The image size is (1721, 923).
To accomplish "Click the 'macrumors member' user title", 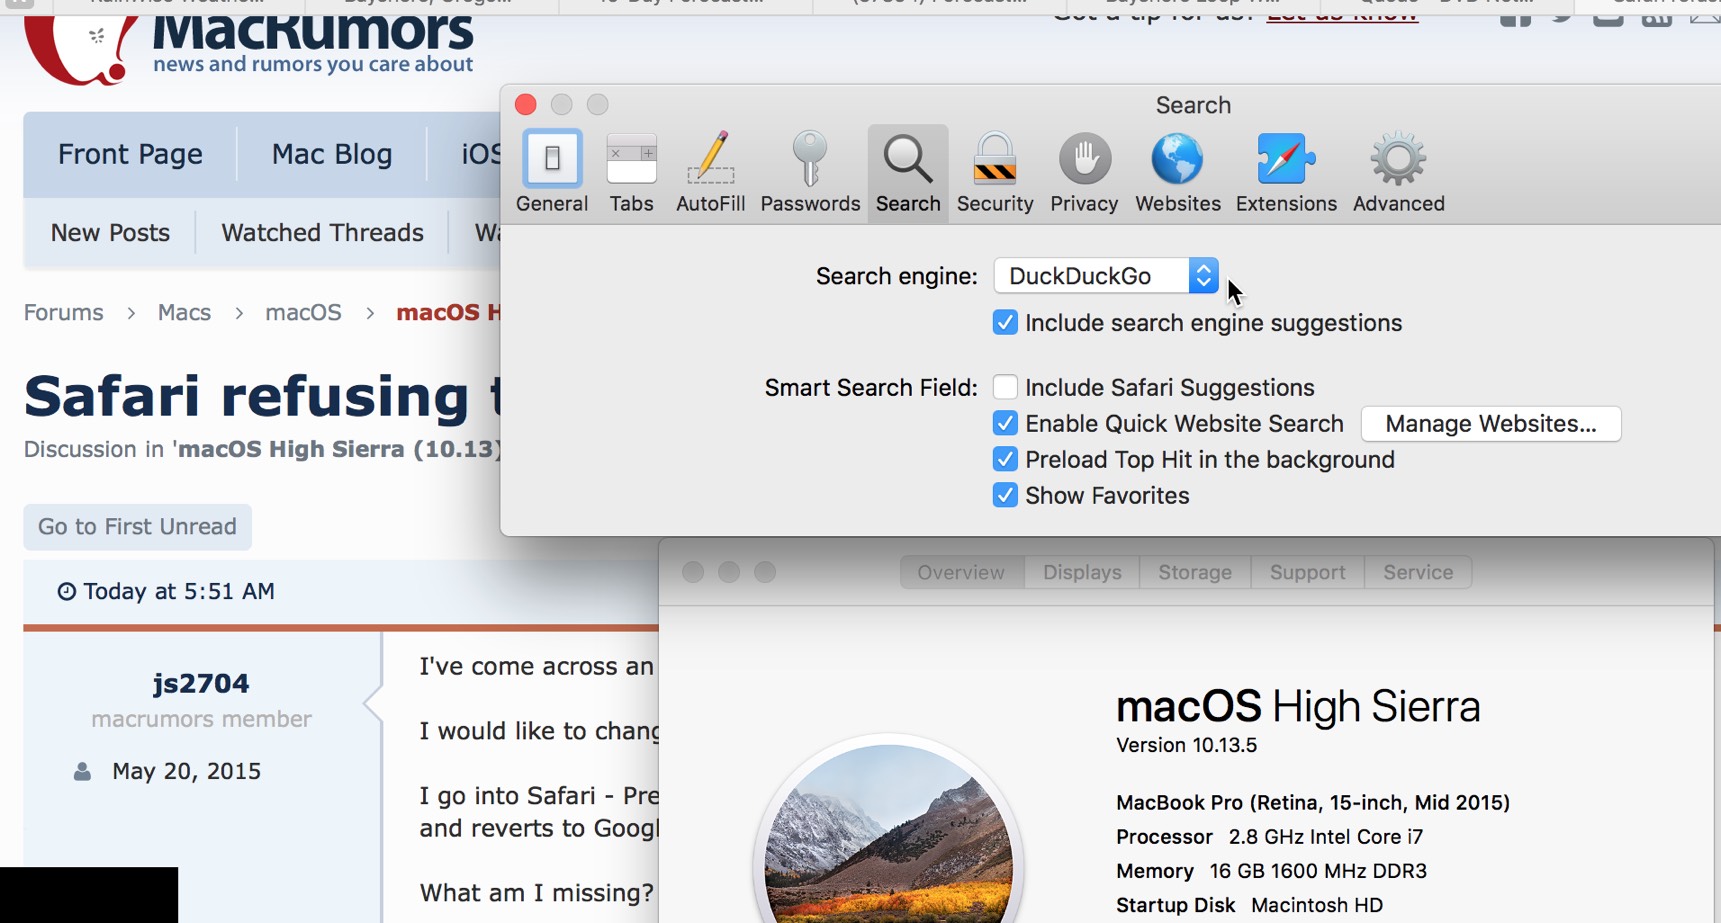I will pos(201,719).
